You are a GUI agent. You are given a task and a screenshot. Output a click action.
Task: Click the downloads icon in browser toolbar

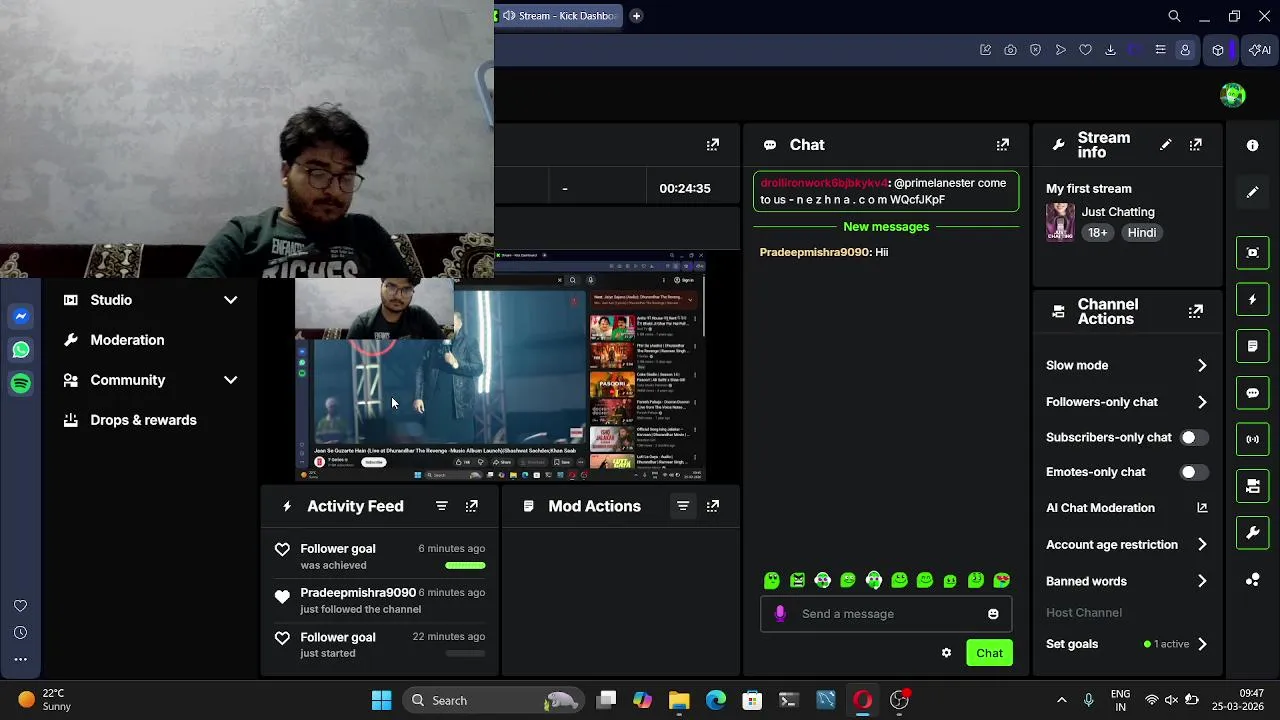click(1110, 50)
